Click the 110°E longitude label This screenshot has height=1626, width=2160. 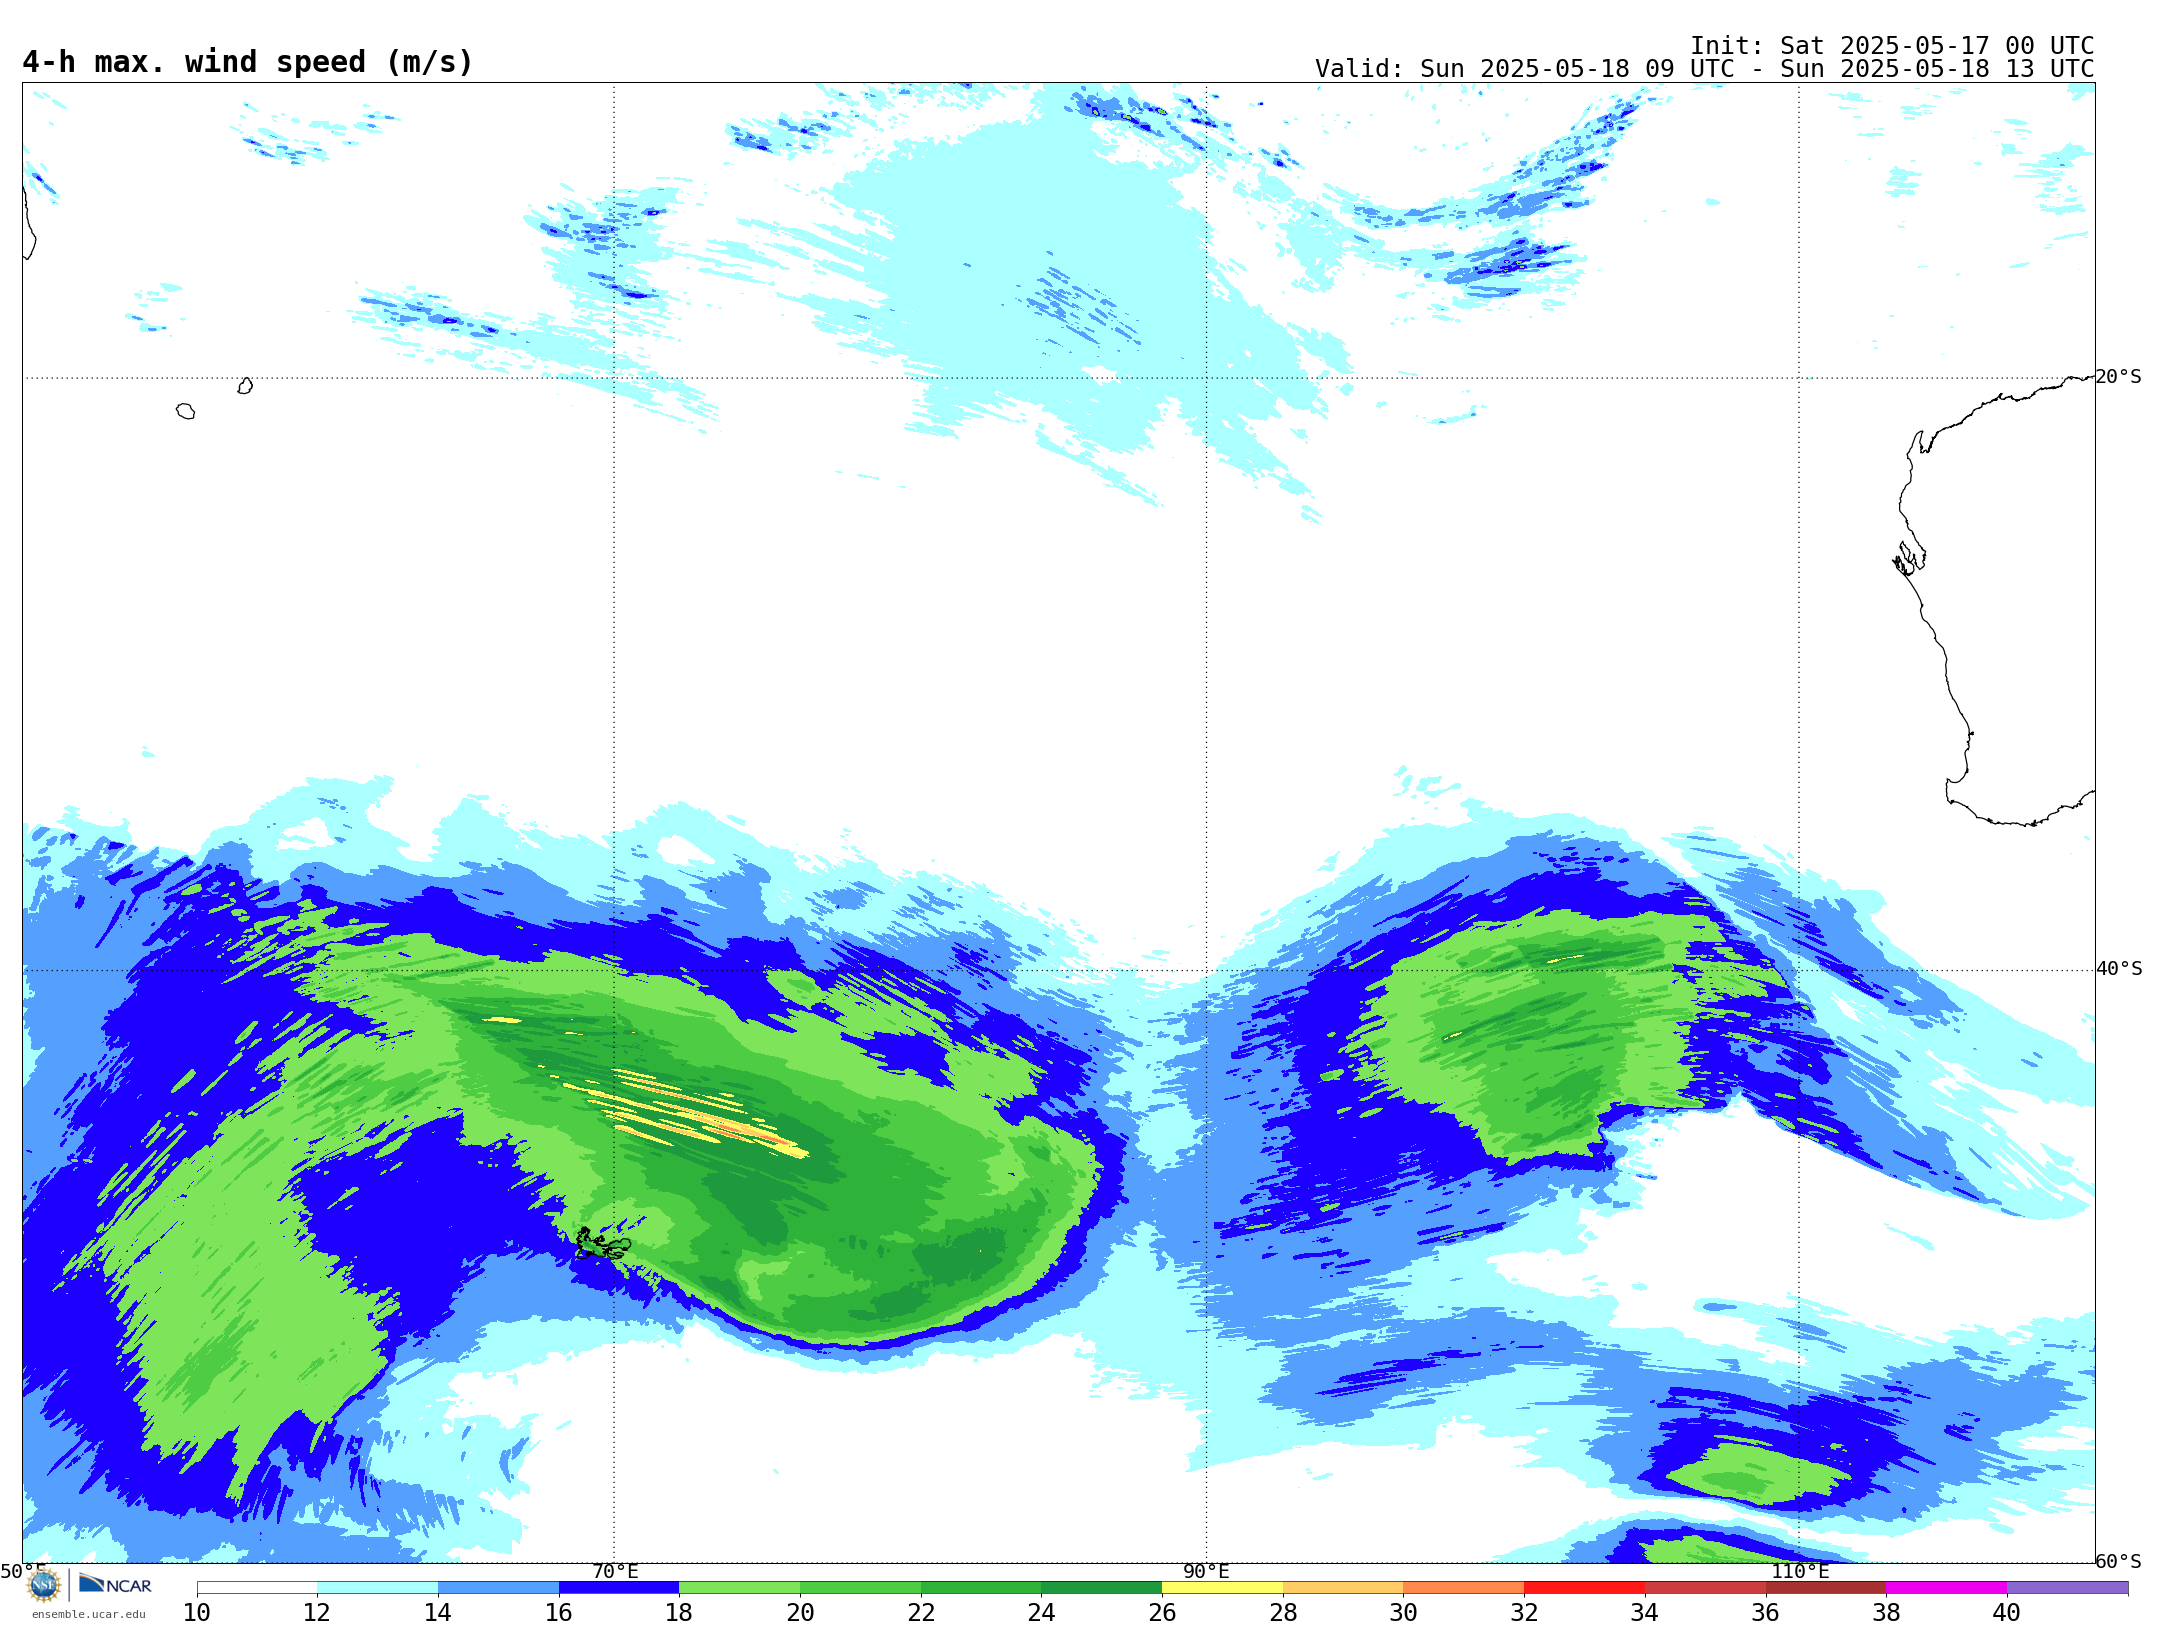pyautogui.click(x=1799, y=1571)
